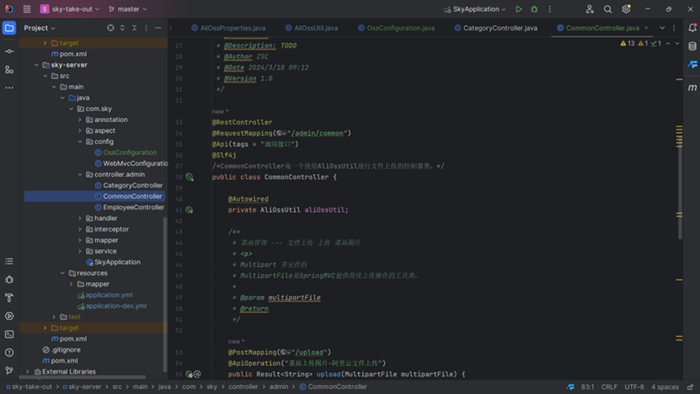The height and width of the screenshot is (394, 700).
Task: Open the Notifications bell
Action: coord(692,28)
